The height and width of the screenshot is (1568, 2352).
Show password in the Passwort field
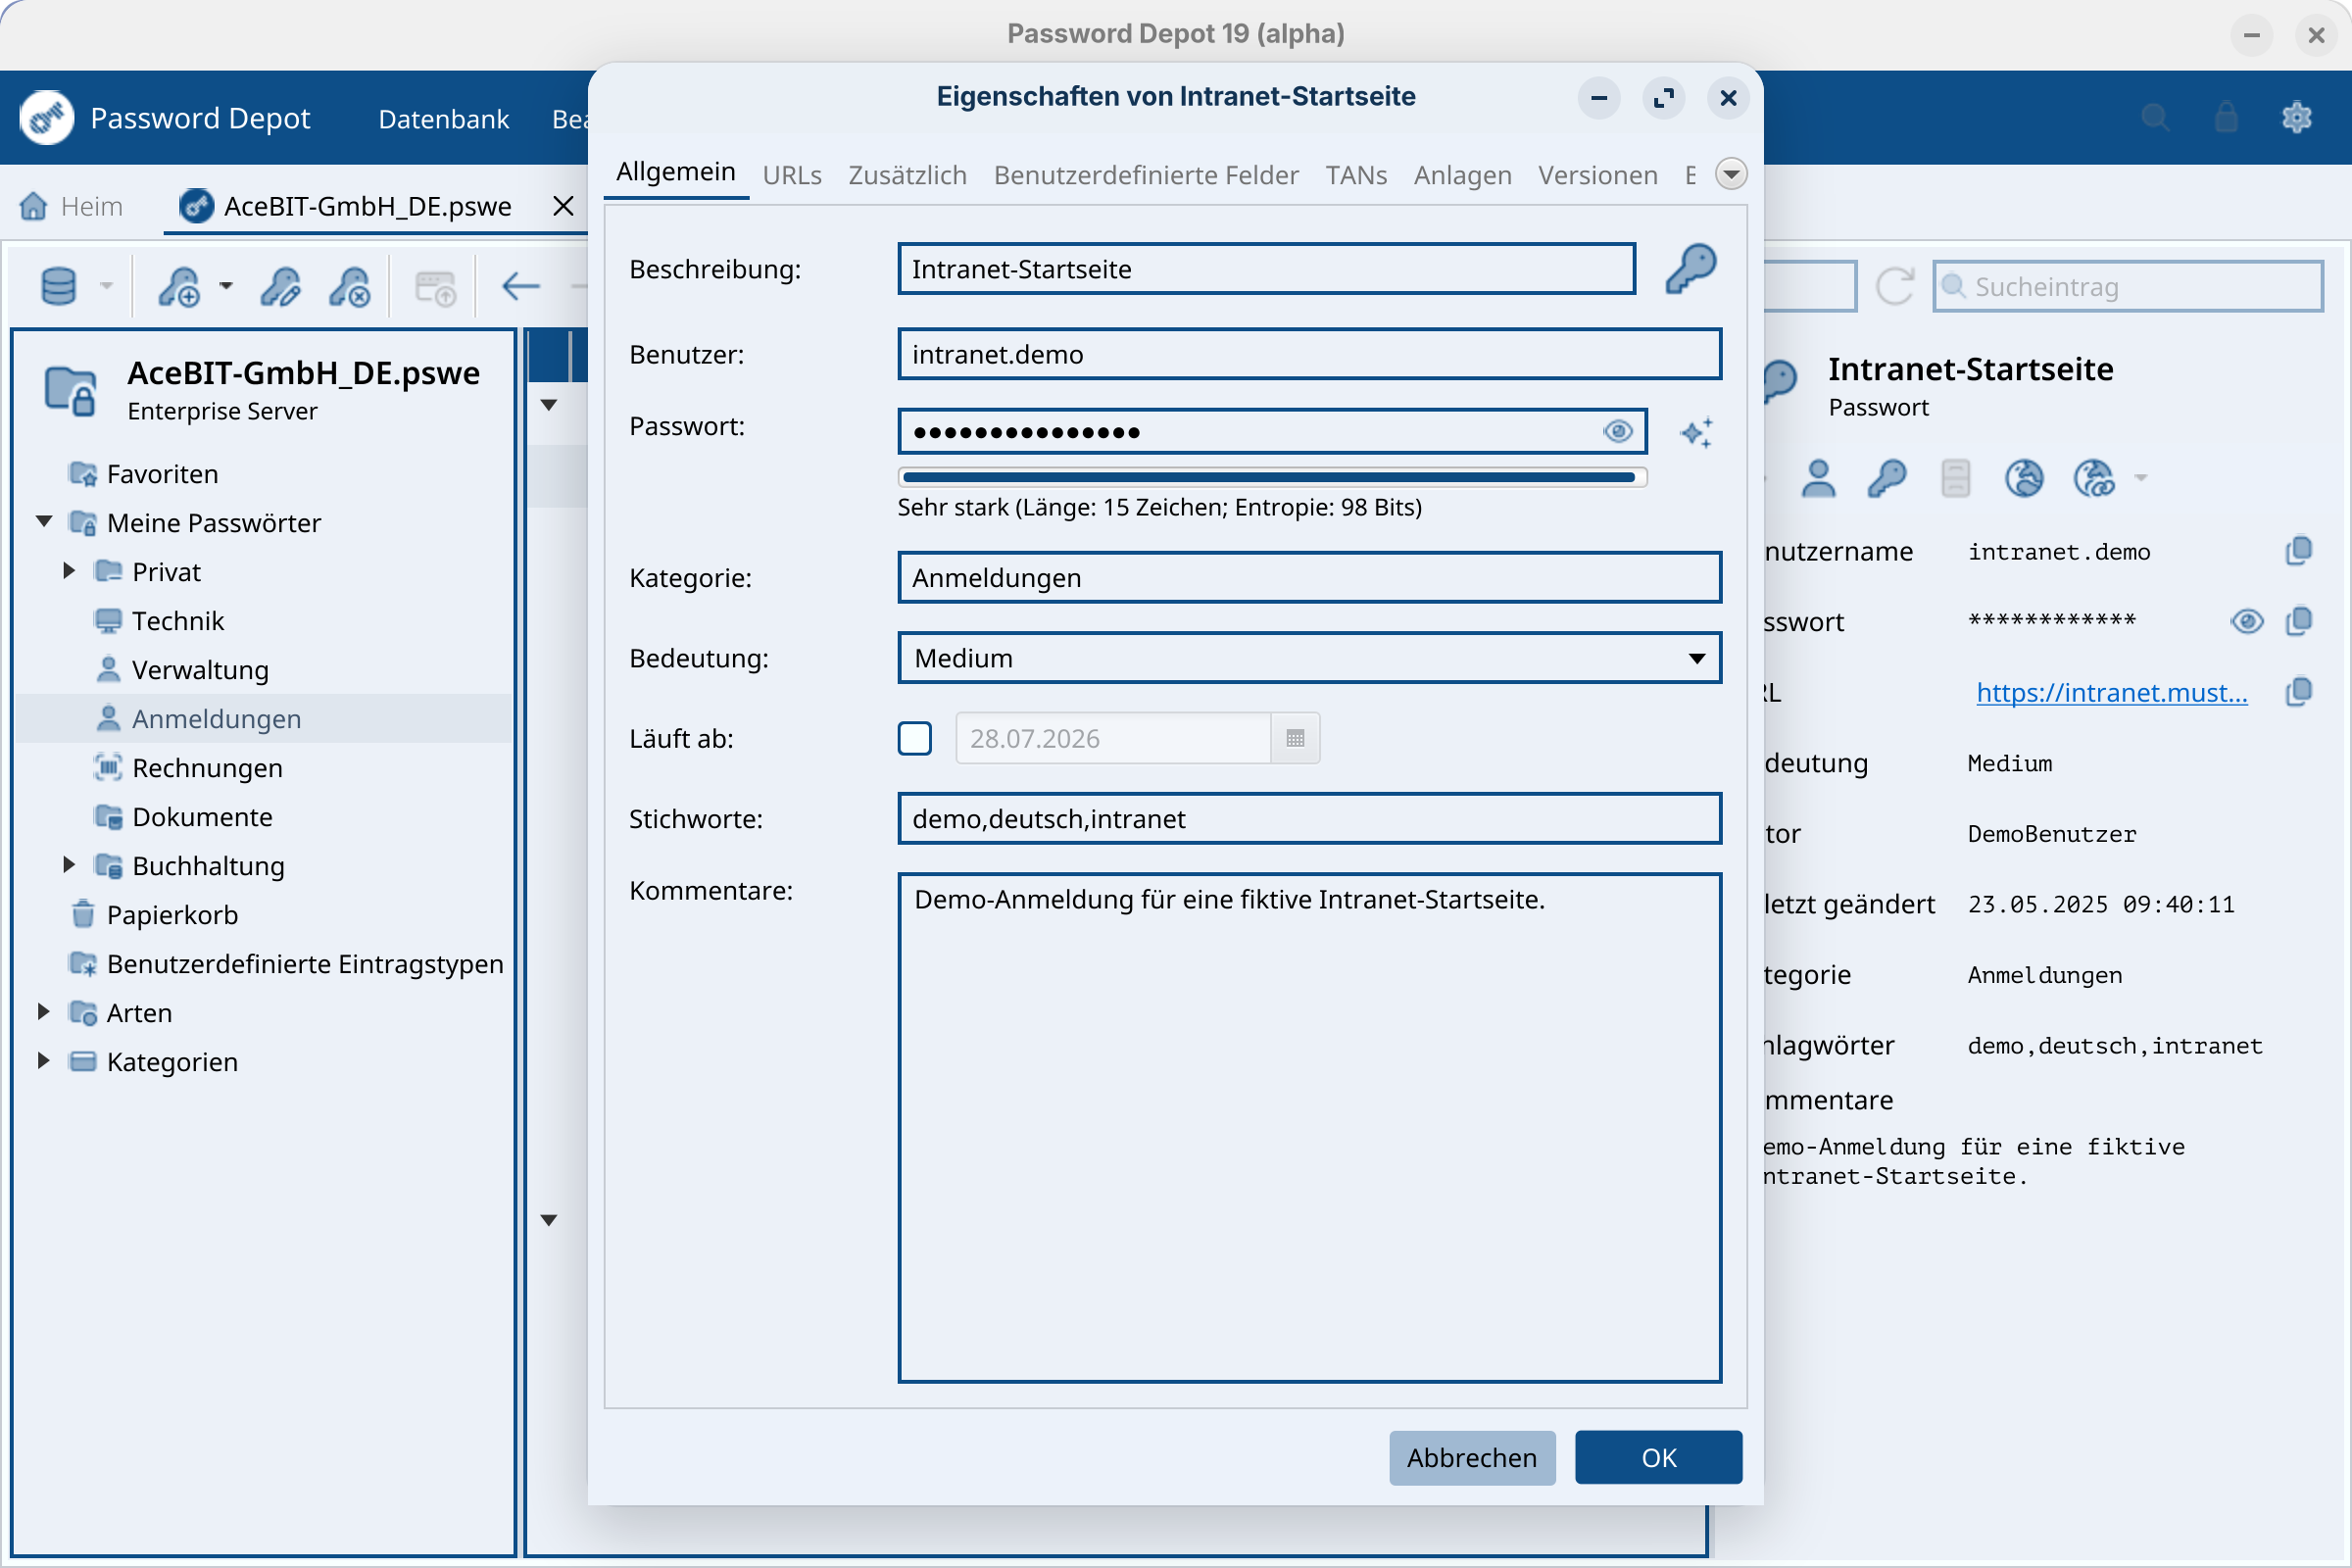(x=1618, y=431)
